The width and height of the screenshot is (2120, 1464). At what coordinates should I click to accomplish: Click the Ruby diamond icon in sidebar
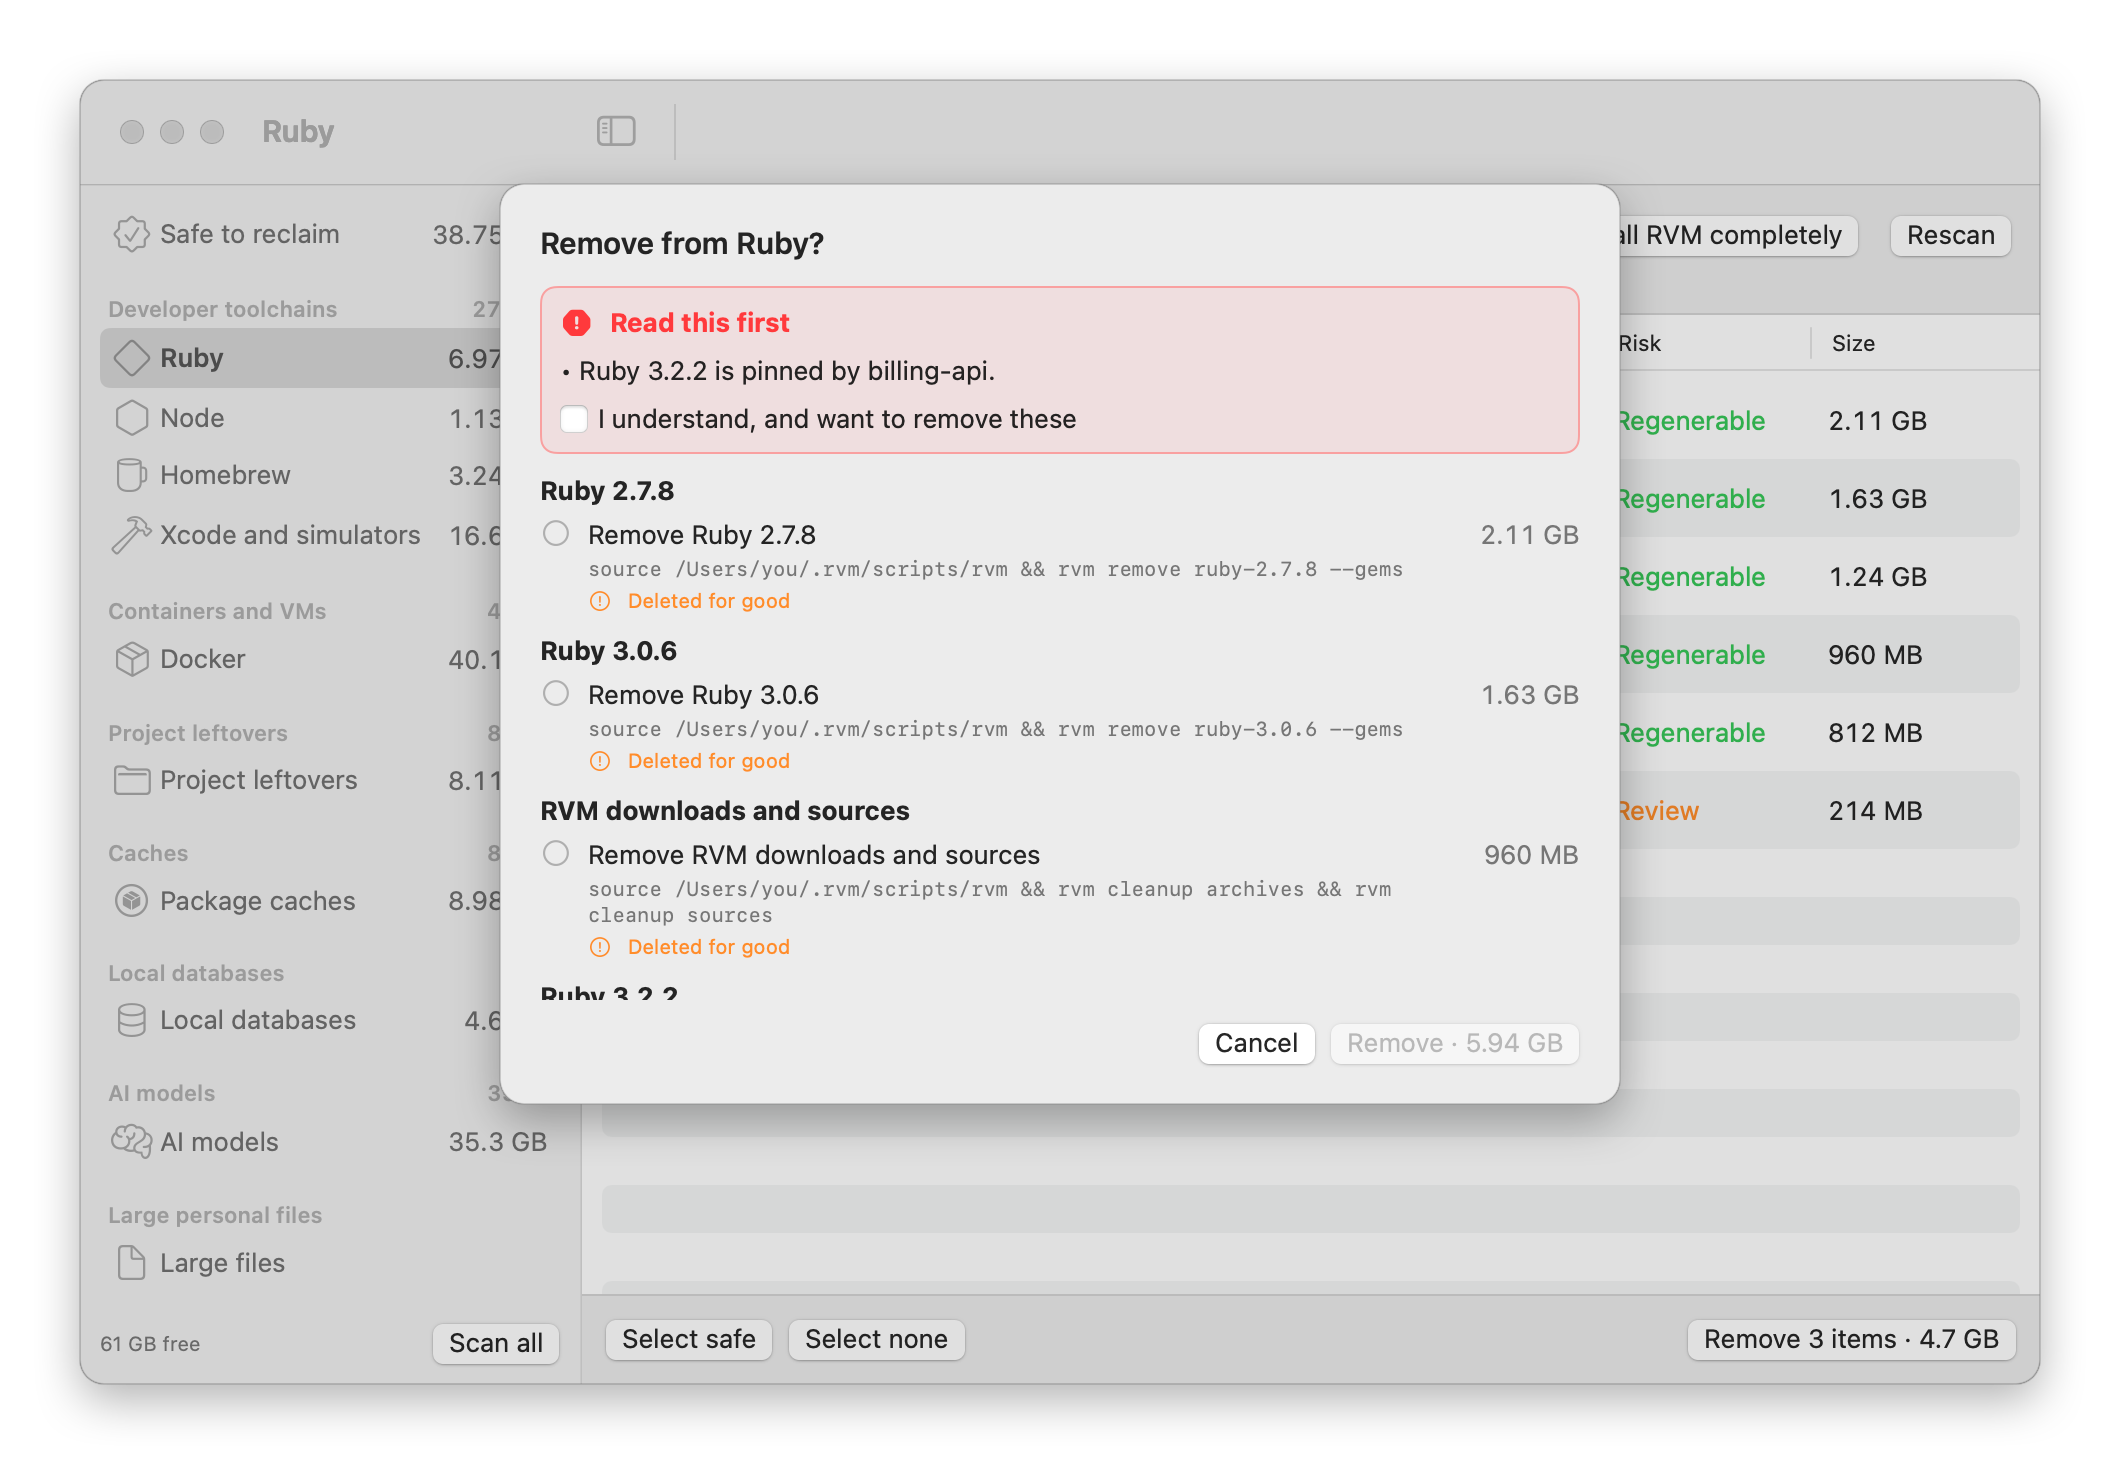tap(131, 358)
